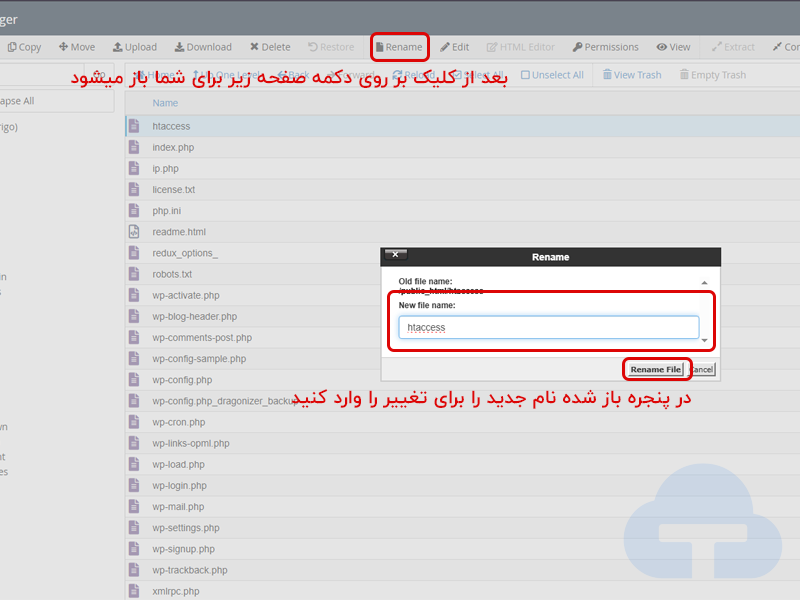The width and height of the screenshot is (800, 600).
Task: Click the wp-login.php file name
Action: click(x=179, y=486)
